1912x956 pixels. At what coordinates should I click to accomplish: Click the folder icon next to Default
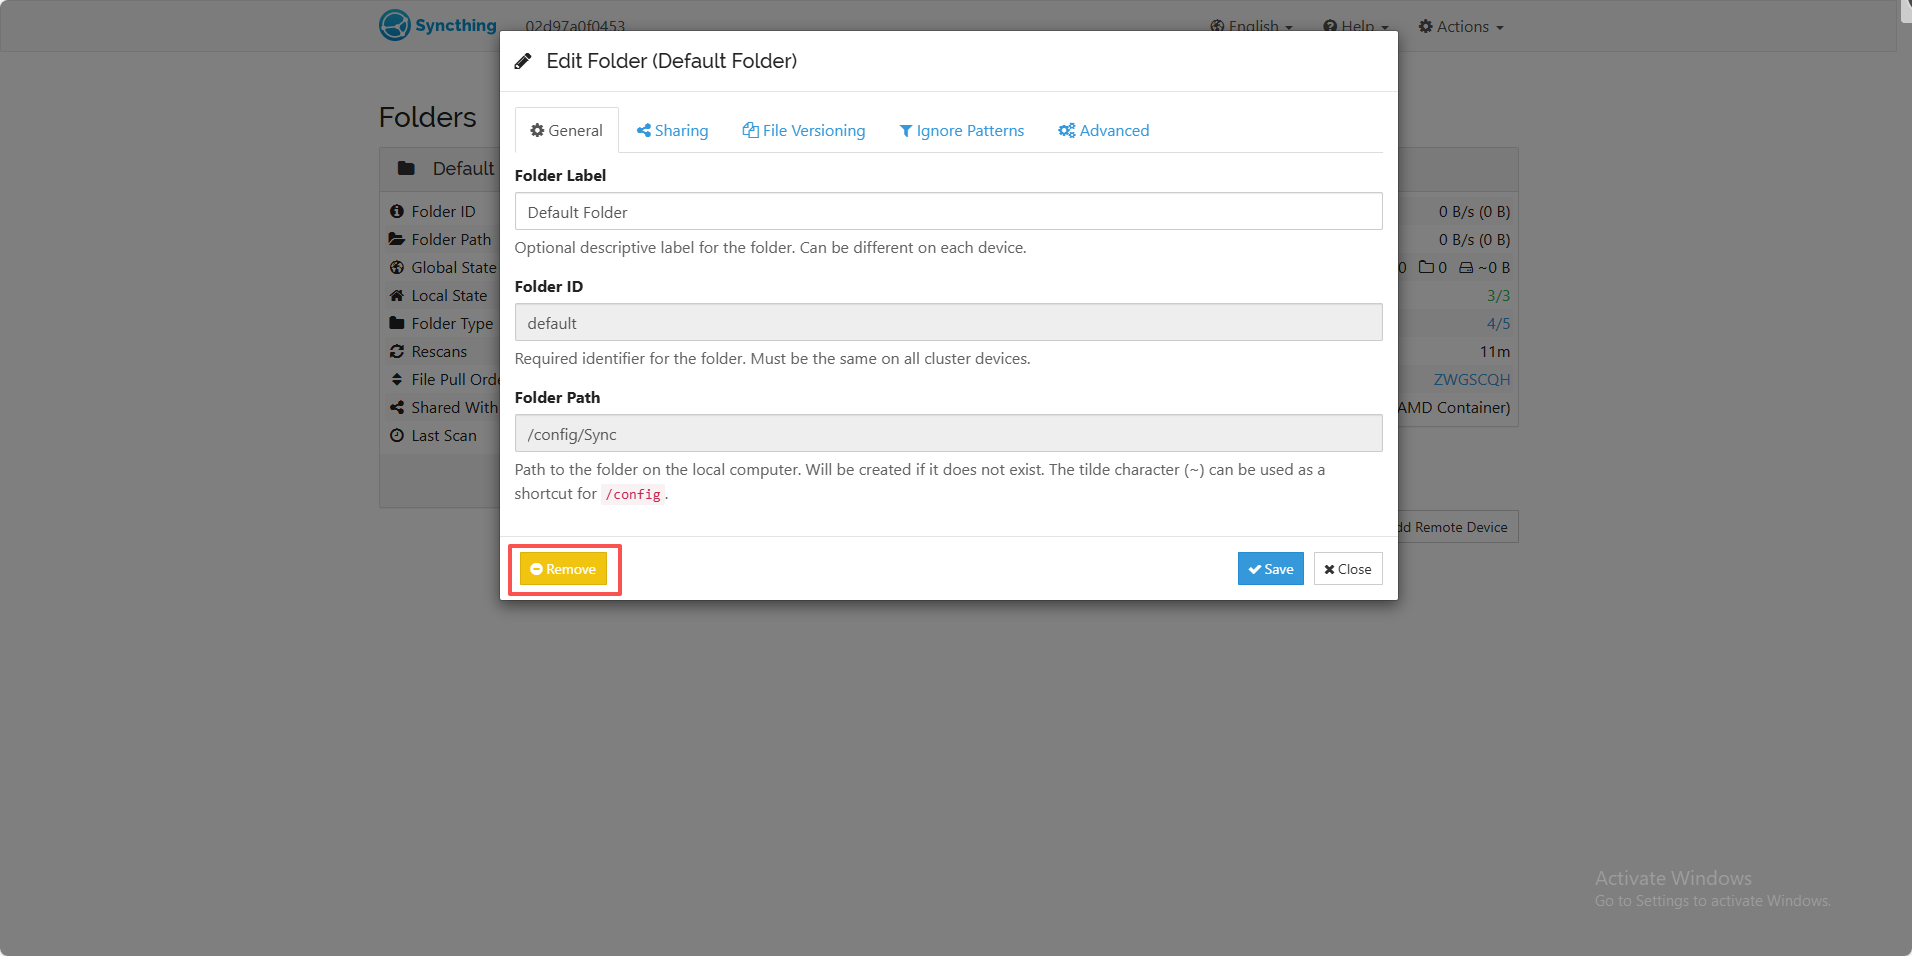(406, 168)
